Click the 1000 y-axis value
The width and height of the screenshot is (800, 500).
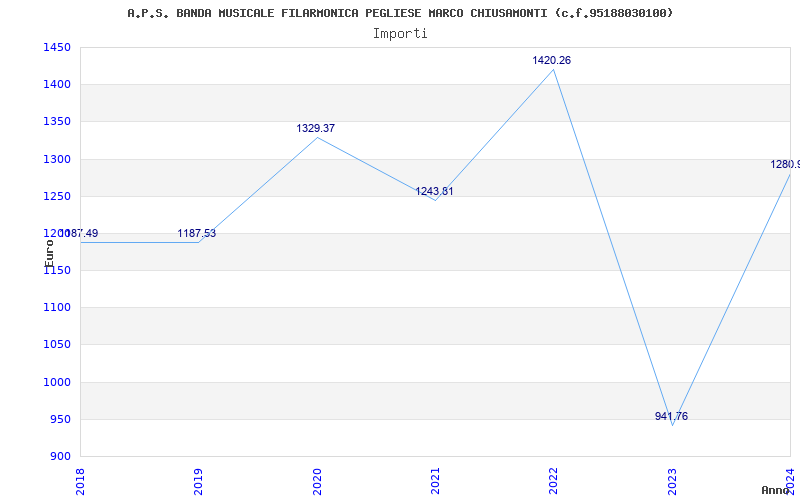coord(57,382)
